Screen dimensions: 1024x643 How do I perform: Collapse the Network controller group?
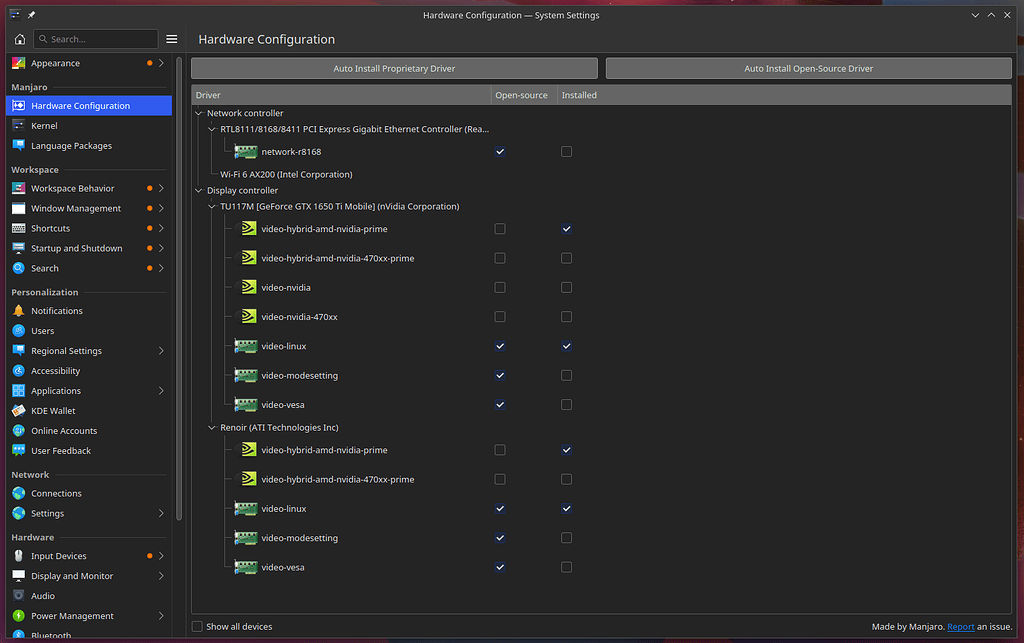[x=198, y=112]
